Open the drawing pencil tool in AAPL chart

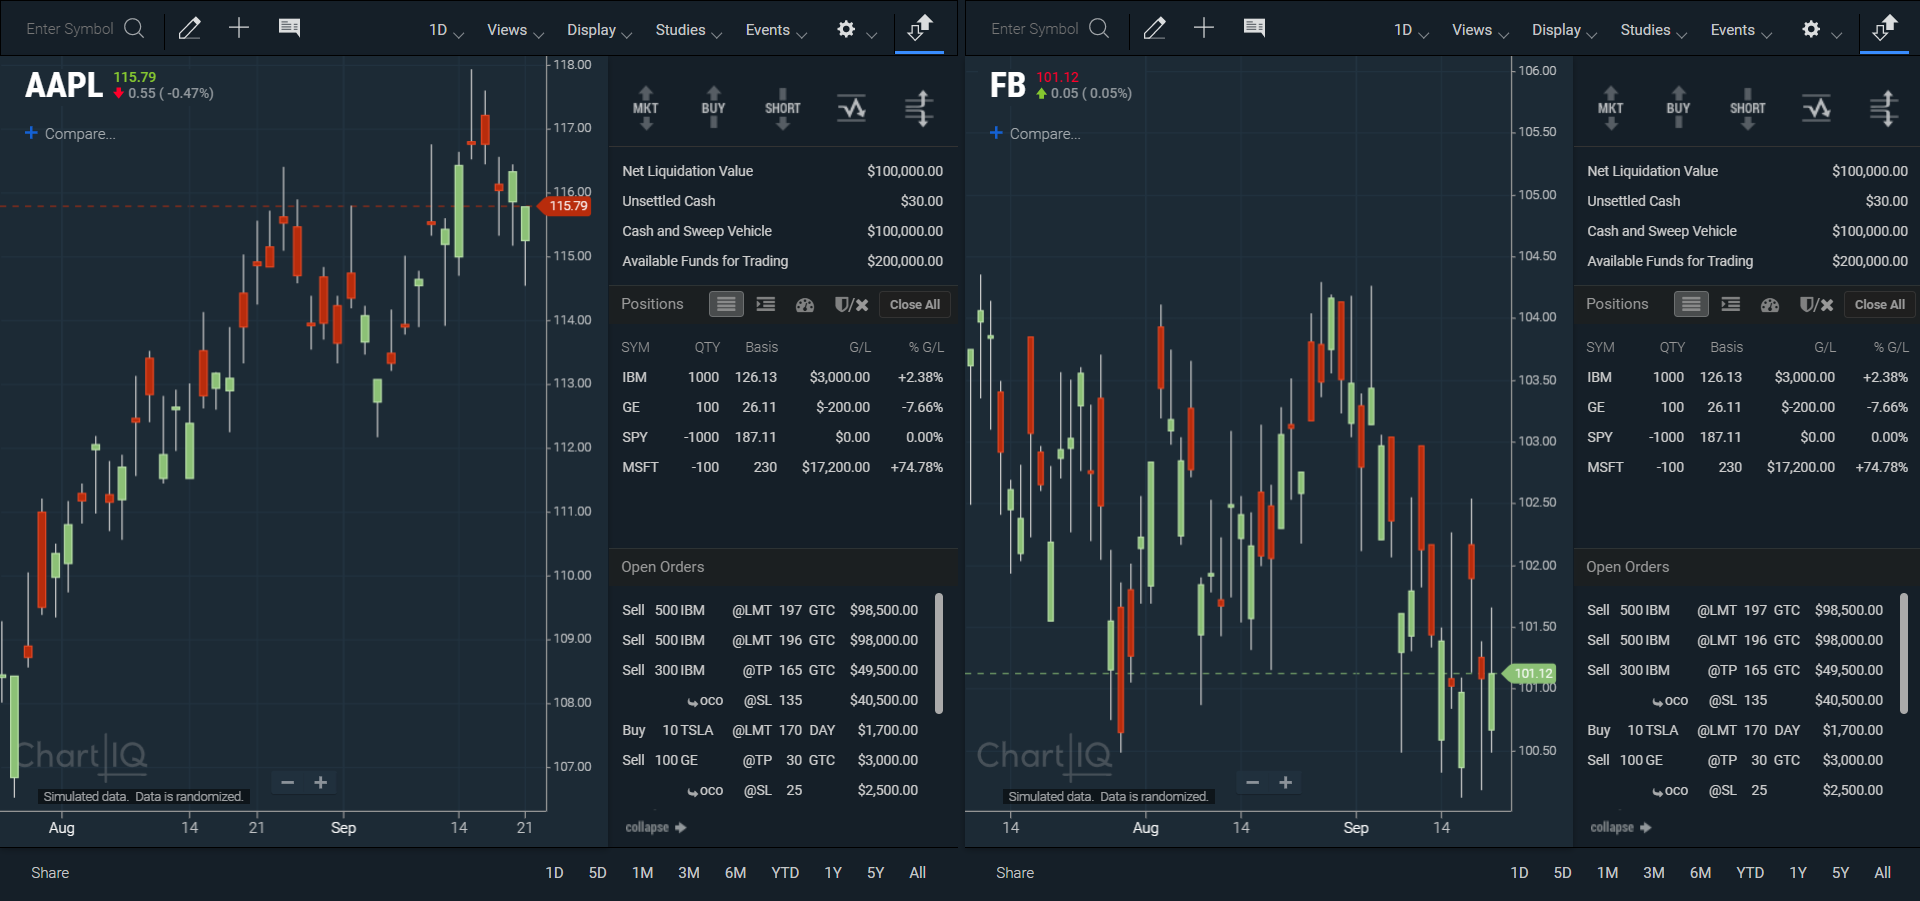point(189,29)
